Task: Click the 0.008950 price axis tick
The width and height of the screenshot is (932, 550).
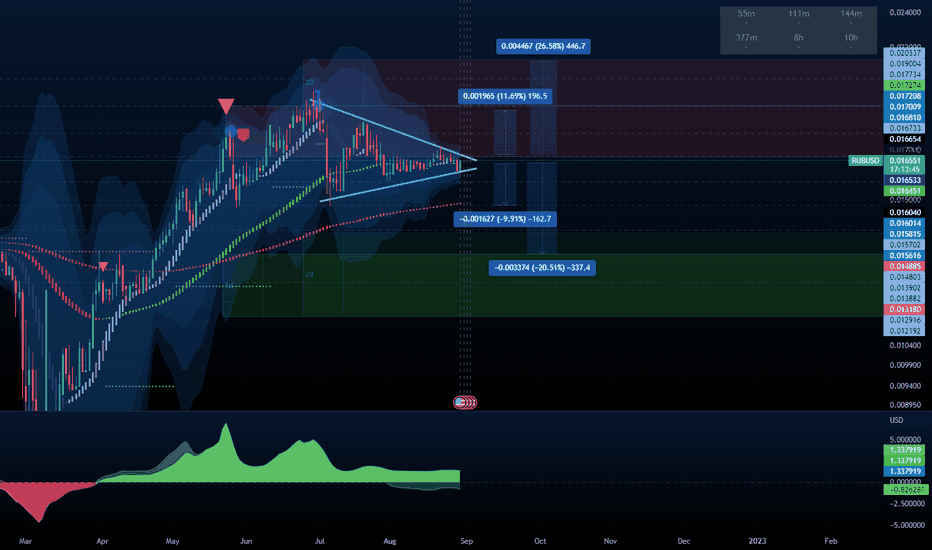Action: click(905, 405)
